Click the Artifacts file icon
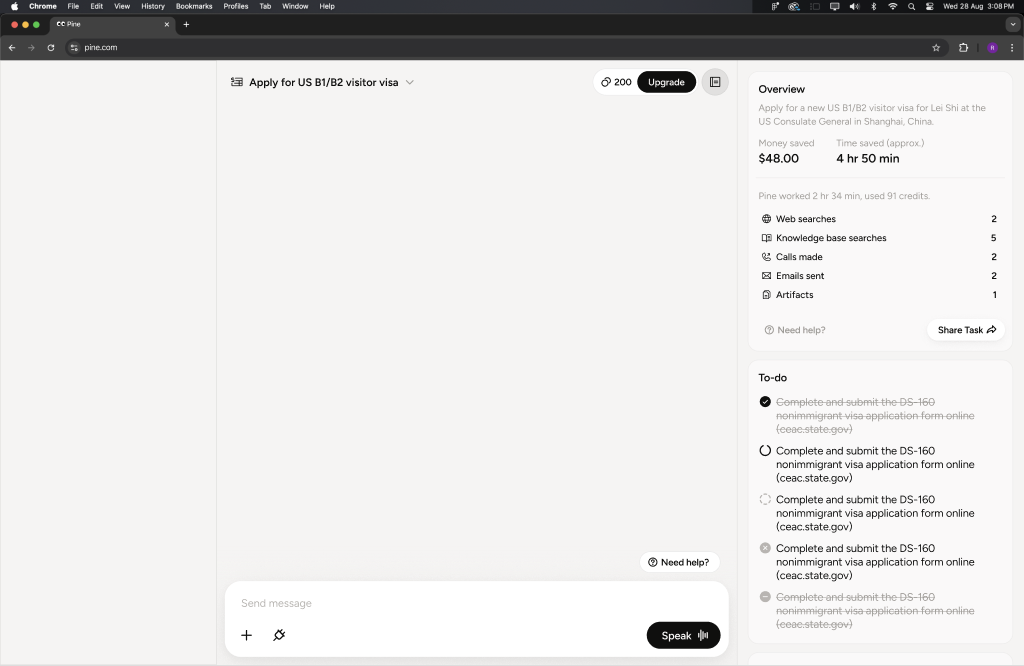 (767, 294)
